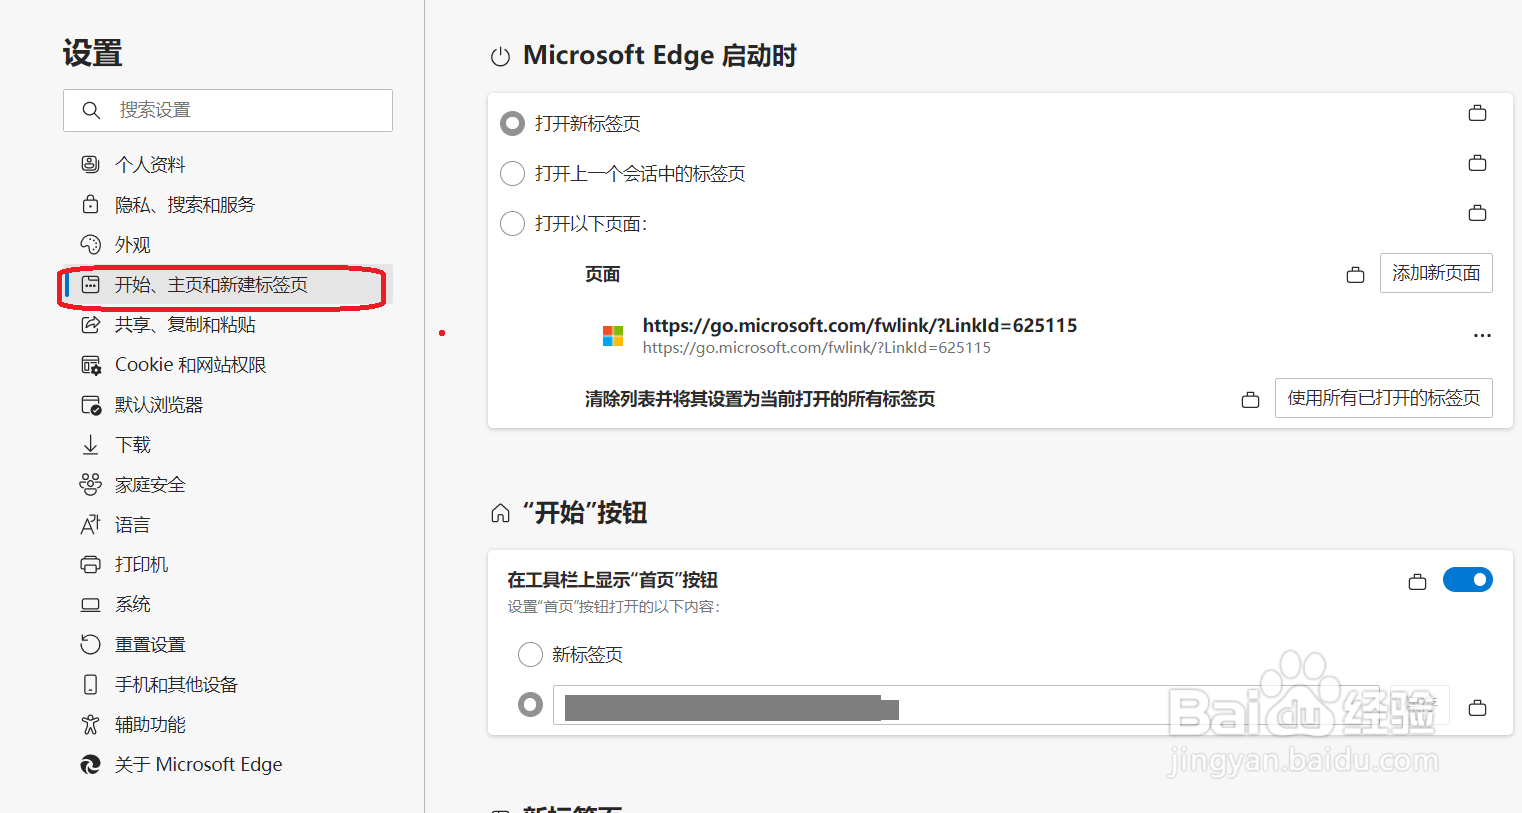Click the home button URL input field
Viewport: 1522px width, 813px height.
click(966, 705)
